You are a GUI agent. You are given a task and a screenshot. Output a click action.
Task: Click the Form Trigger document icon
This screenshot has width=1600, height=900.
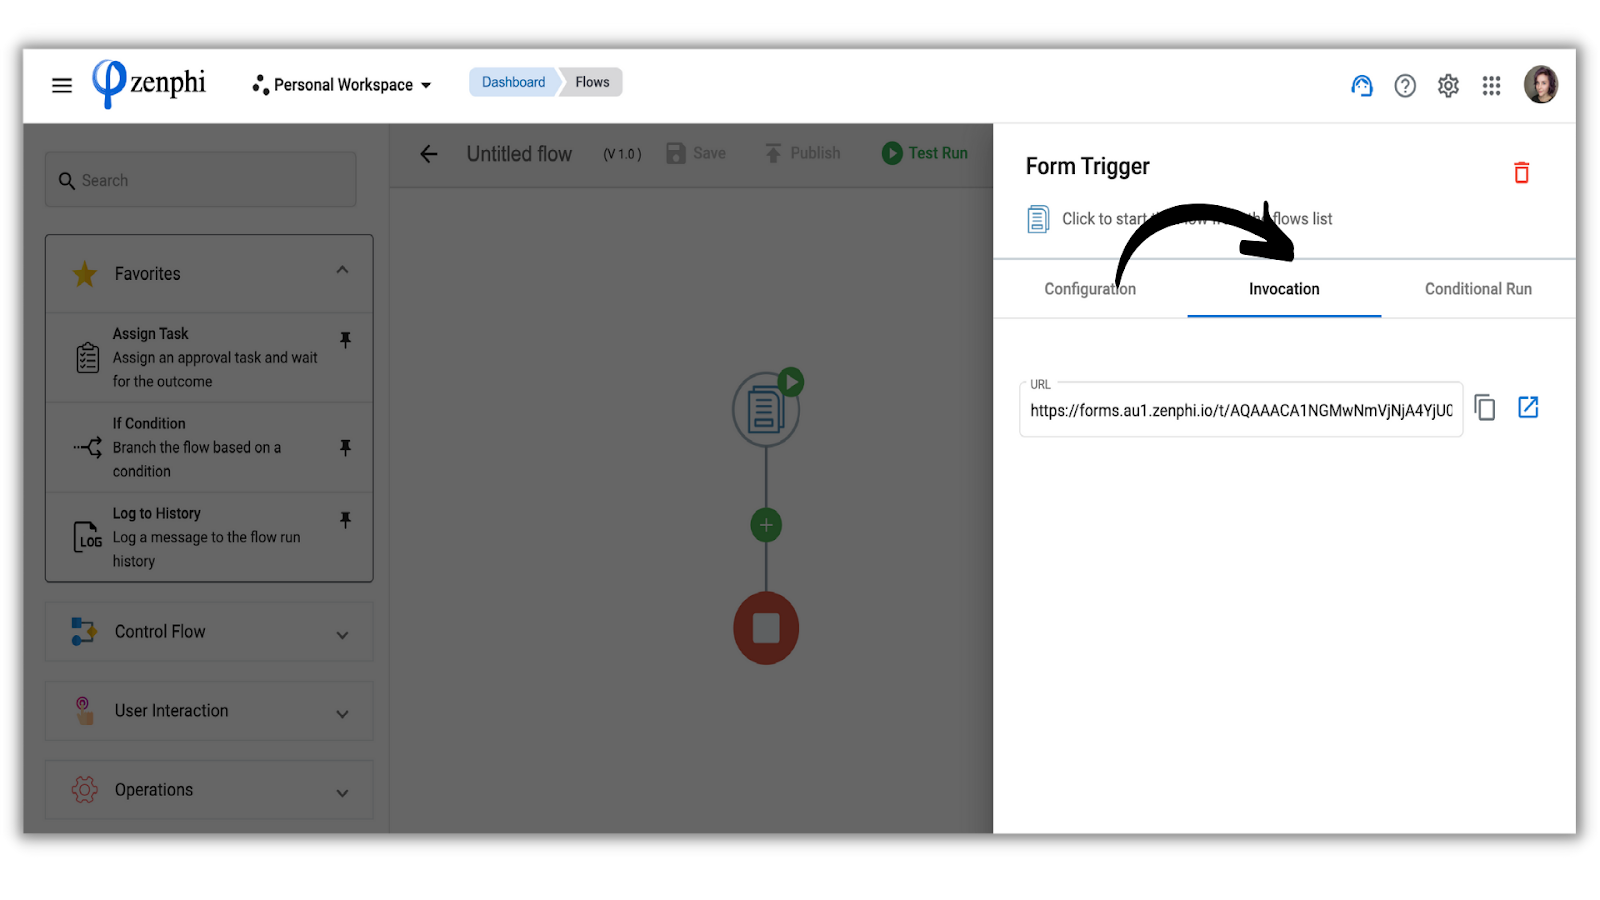click(x=1038, y=219)
